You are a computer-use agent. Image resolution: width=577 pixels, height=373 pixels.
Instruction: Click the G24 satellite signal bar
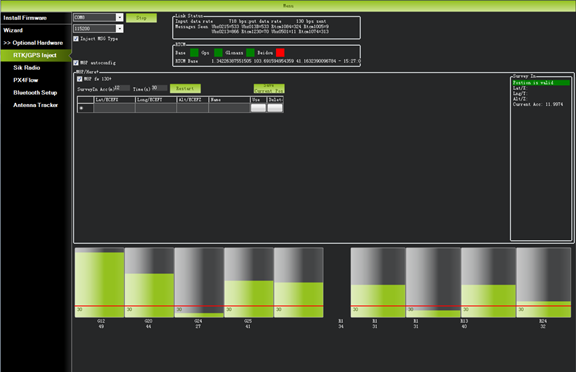[x=199, y=282]
